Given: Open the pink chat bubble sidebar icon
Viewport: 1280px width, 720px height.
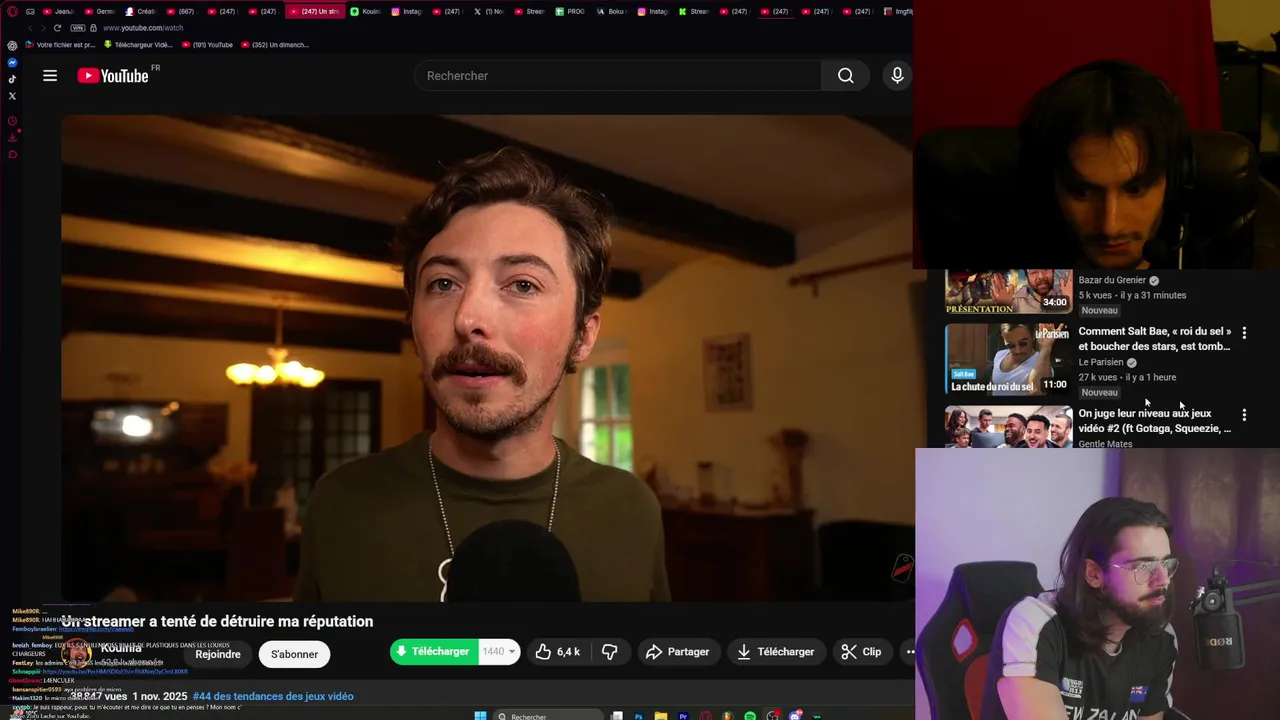Looking at the screenshot, I should (x=12, y=154).
